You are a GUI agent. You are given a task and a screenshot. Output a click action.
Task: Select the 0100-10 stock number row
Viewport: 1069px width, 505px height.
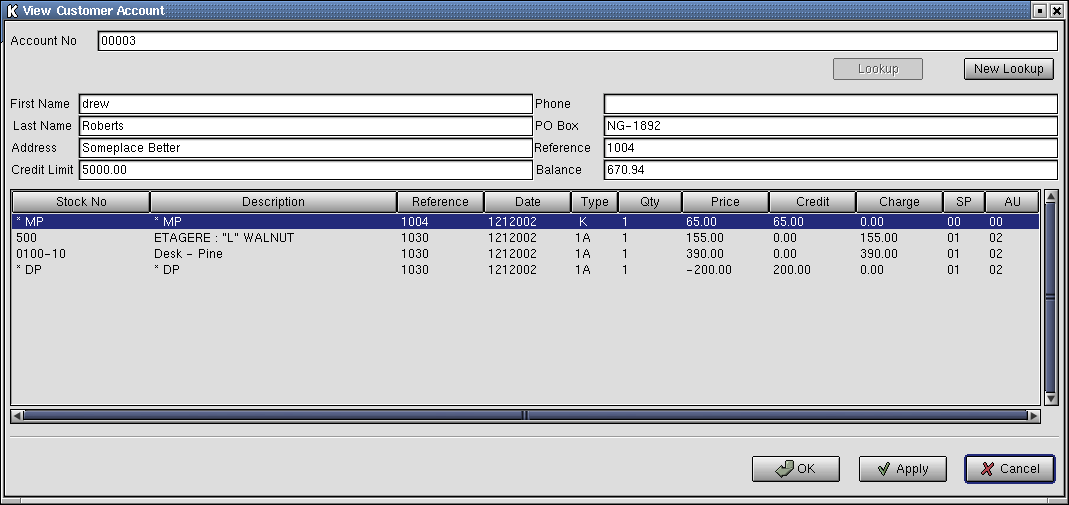click(526, 254)
